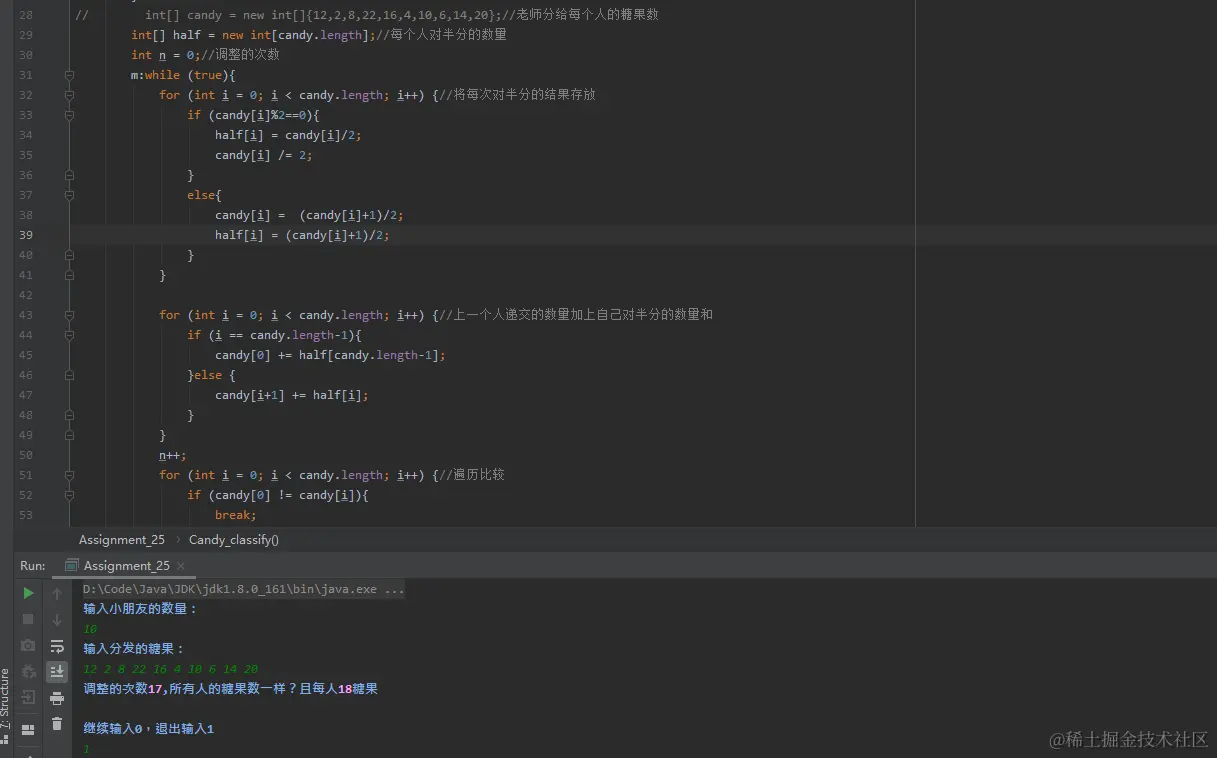
Task: Select the Assignment_25 run tab
Action: point(125,565)
